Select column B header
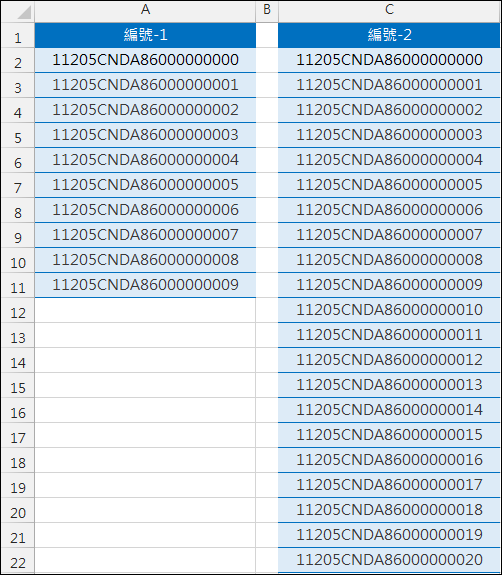Image resolution: width=502 pixels, height=575 pixels. coord(267,11)
